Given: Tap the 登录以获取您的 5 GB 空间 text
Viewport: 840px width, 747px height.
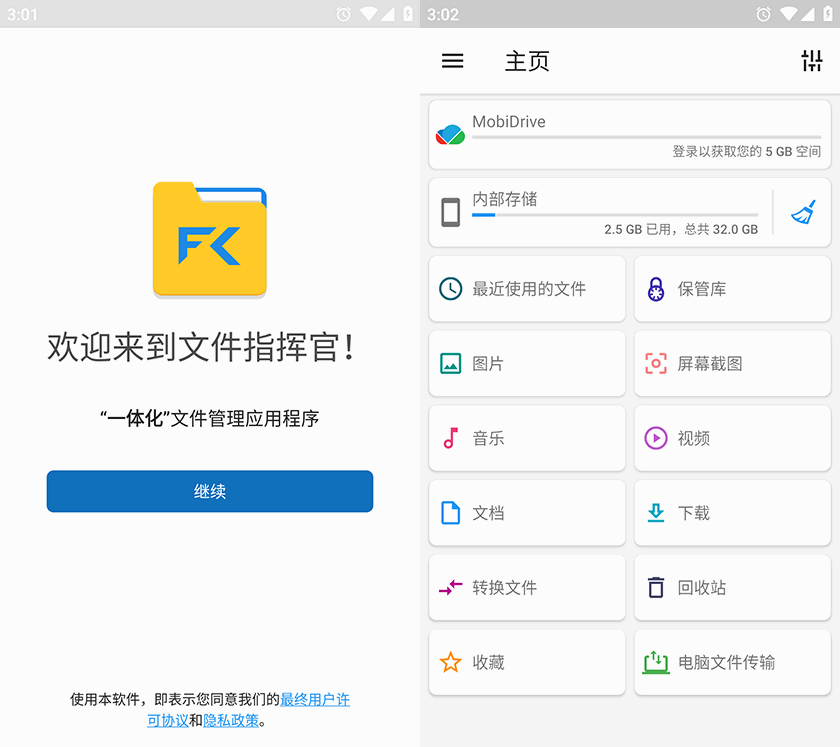Looking at the screenshot, I should coord(746,151).
